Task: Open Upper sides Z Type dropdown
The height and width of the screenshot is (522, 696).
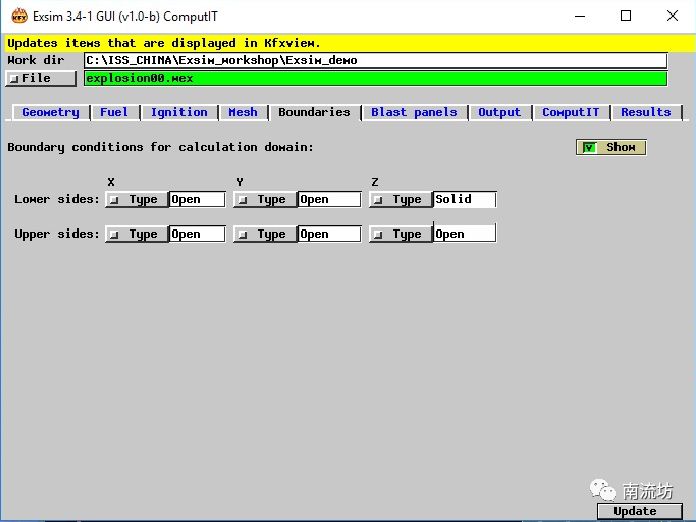Action: (x=400, y=234)
